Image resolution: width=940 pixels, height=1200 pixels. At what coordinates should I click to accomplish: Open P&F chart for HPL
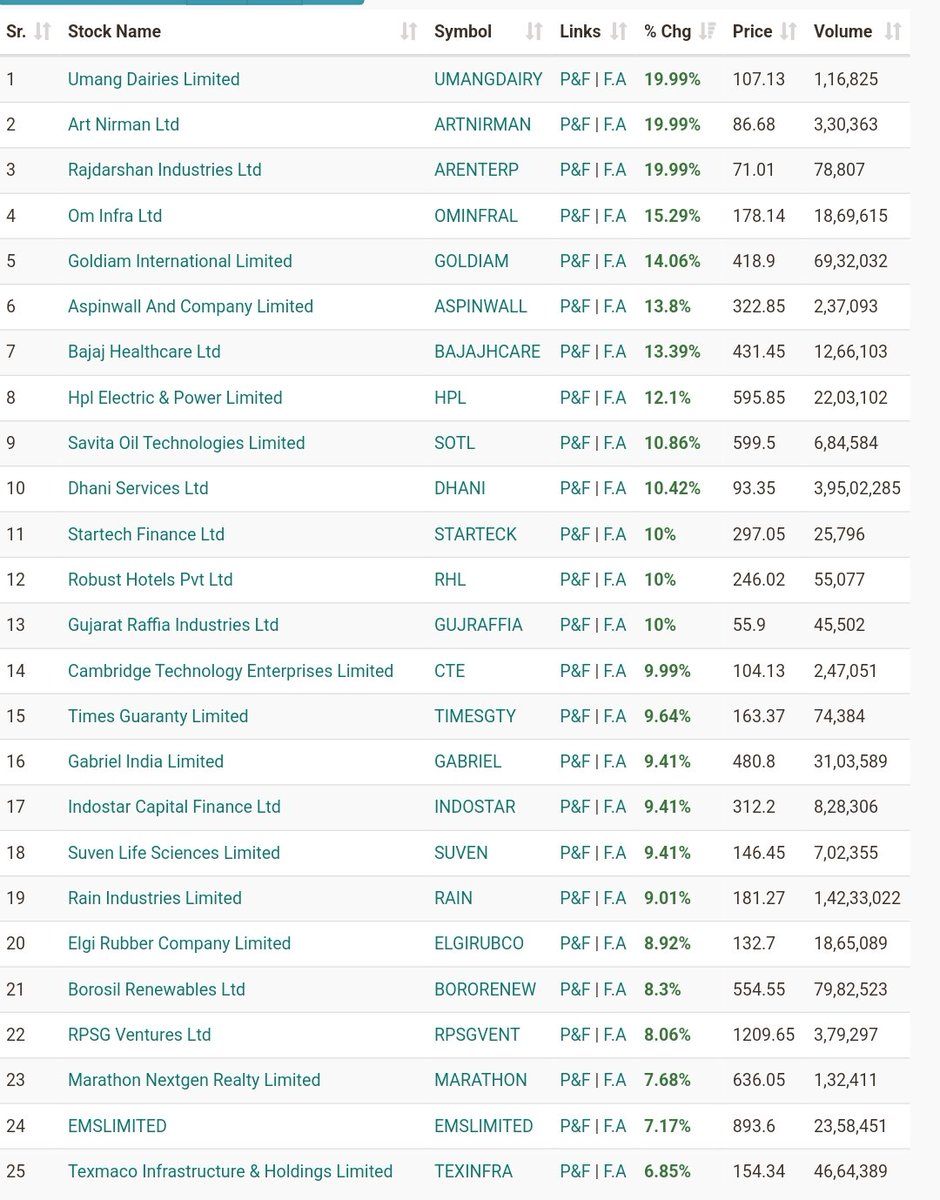(575, 398)
